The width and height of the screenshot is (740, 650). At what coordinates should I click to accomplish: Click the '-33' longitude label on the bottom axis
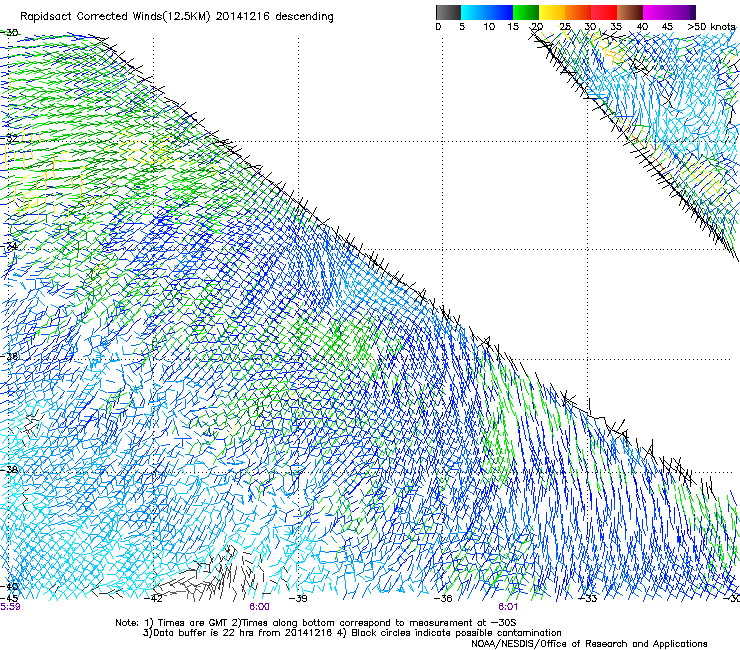[x=588, y=598]
